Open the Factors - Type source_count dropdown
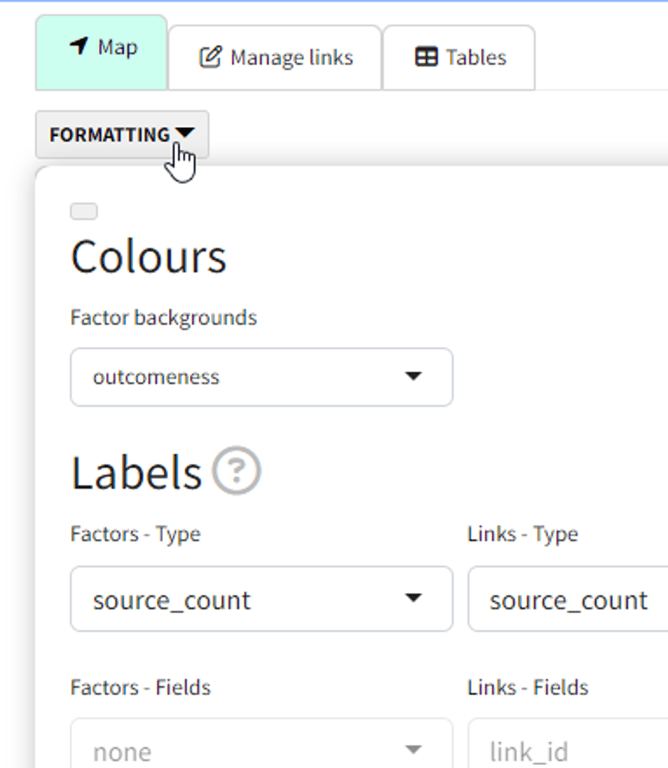 pos(260,599)
